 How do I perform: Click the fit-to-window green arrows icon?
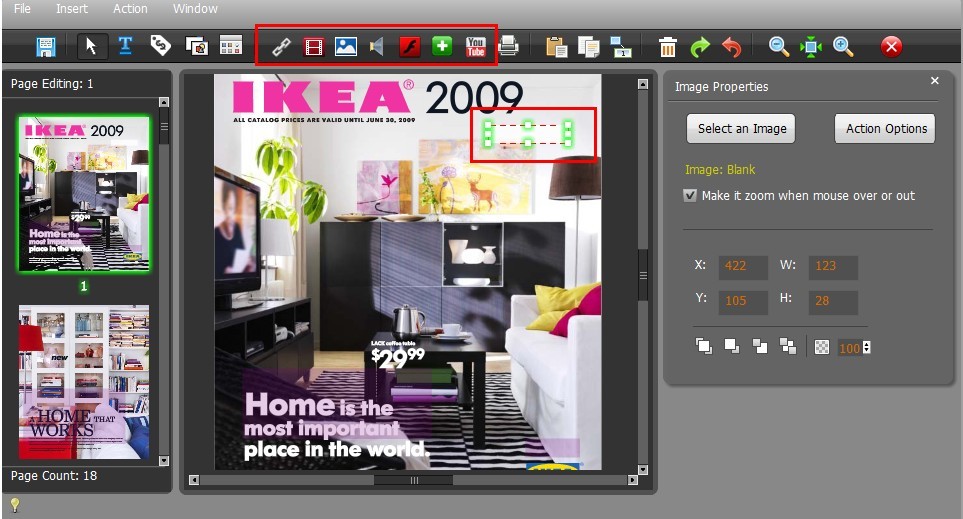811,47
